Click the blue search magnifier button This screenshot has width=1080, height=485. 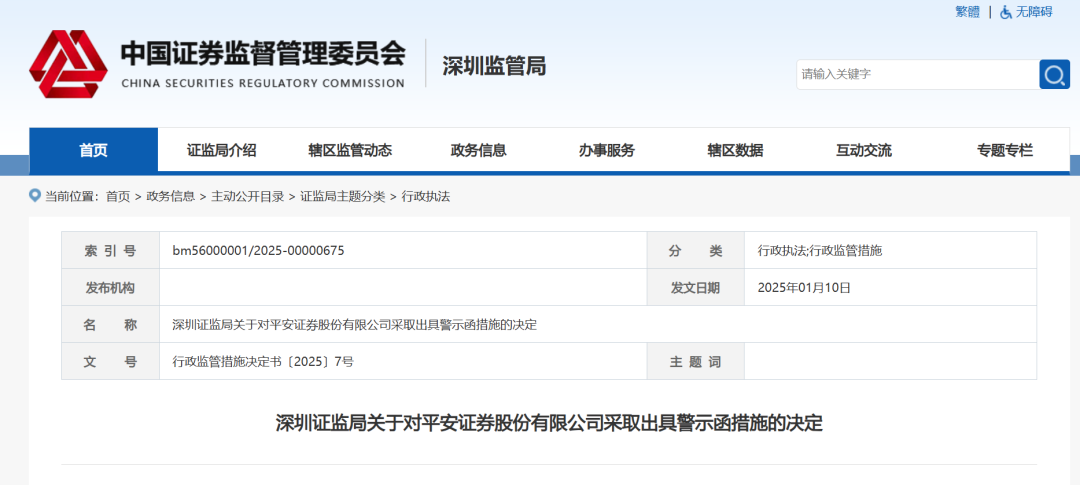coord(1055,74)
